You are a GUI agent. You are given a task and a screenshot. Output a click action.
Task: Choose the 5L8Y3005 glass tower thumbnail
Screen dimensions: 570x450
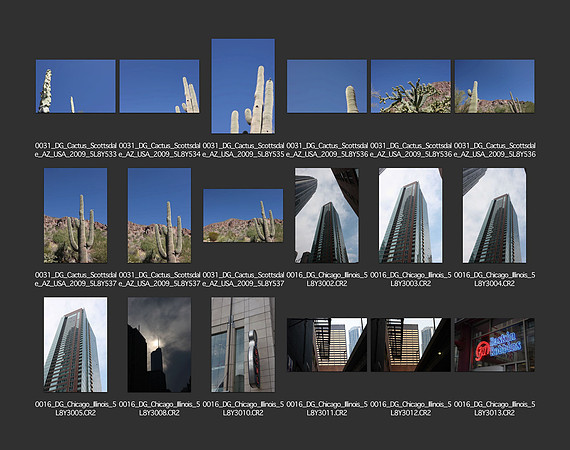pos(76,345)
